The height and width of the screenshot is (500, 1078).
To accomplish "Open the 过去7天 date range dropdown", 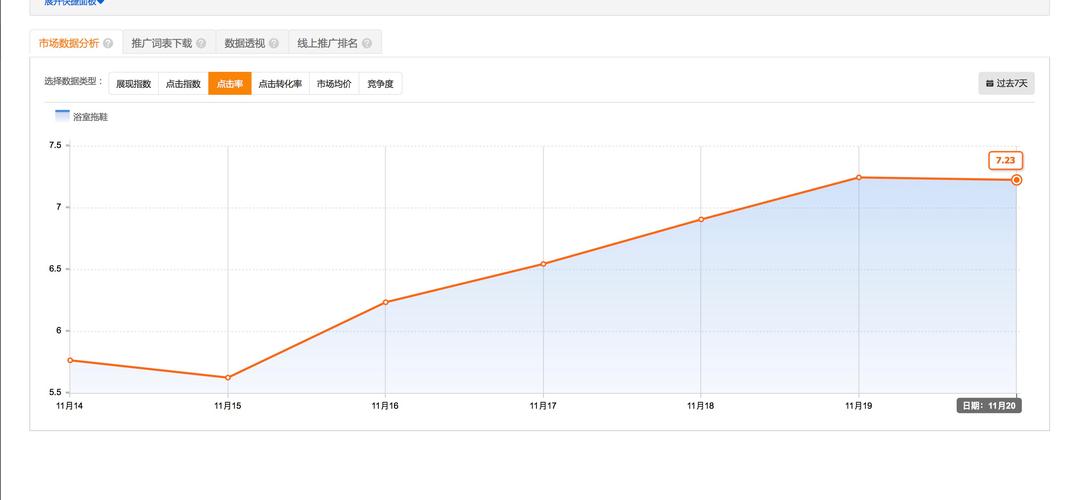I will pyautogui.click(x=1006, y=84).
